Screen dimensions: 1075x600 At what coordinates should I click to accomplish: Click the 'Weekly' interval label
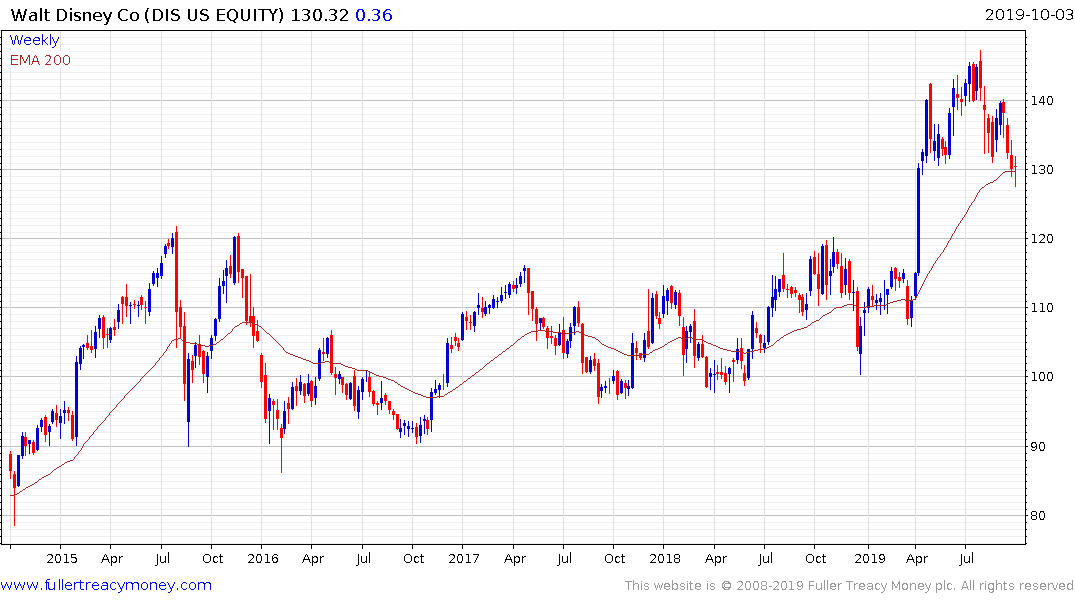coord(34,40)
